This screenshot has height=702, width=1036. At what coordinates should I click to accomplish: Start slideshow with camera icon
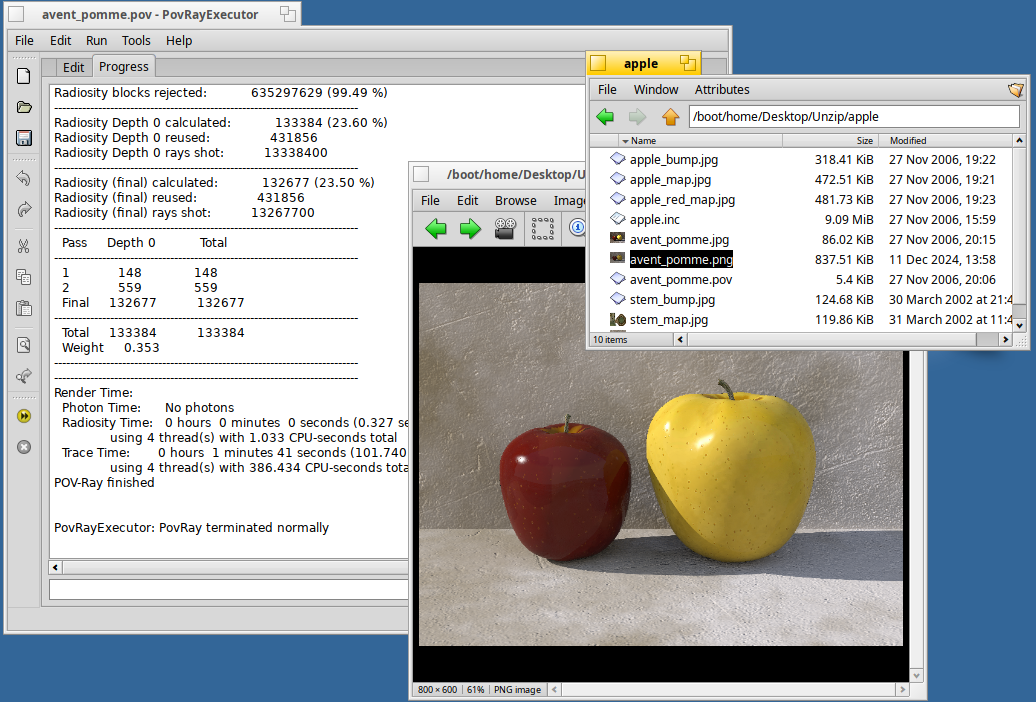click(505, 229)
